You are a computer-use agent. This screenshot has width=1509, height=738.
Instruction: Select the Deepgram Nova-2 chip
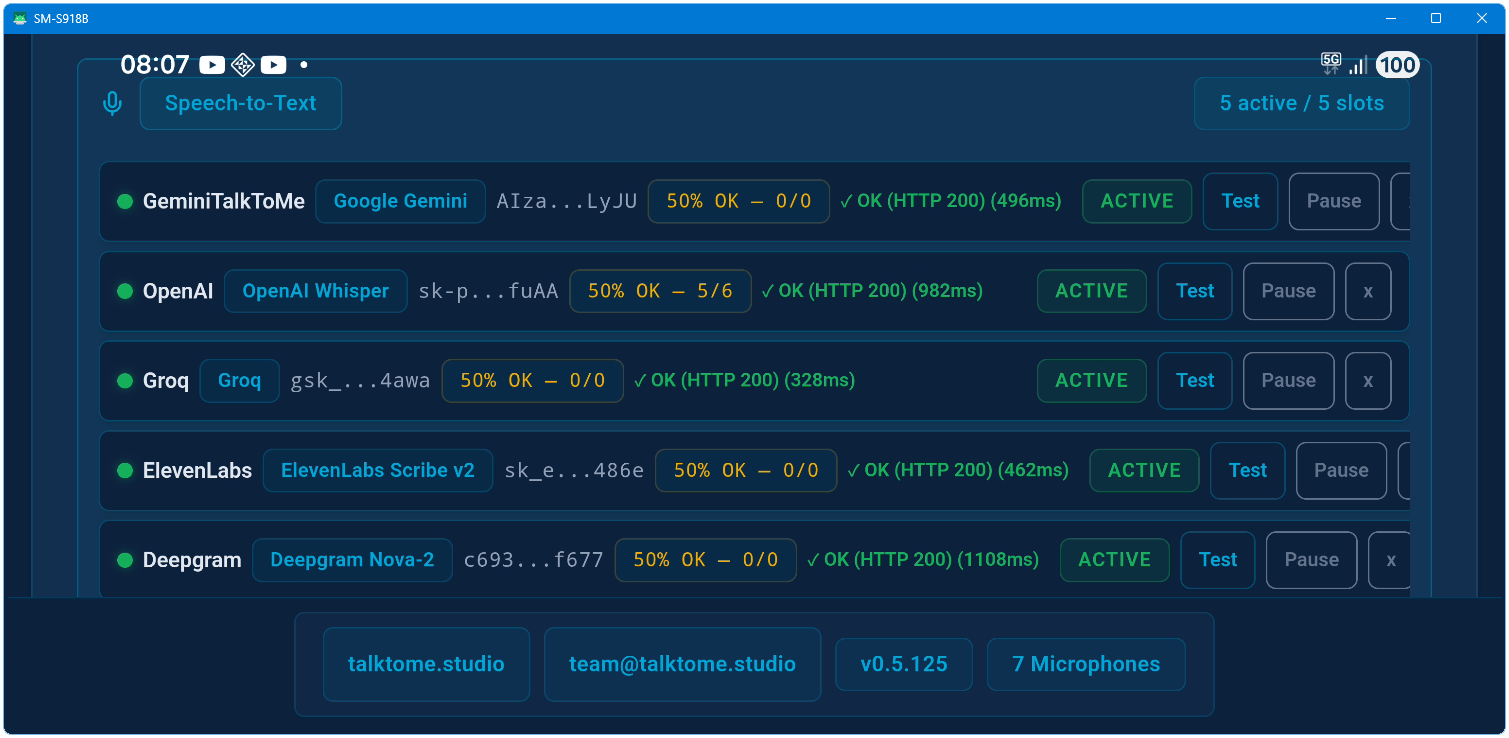(x=352, y=560)
